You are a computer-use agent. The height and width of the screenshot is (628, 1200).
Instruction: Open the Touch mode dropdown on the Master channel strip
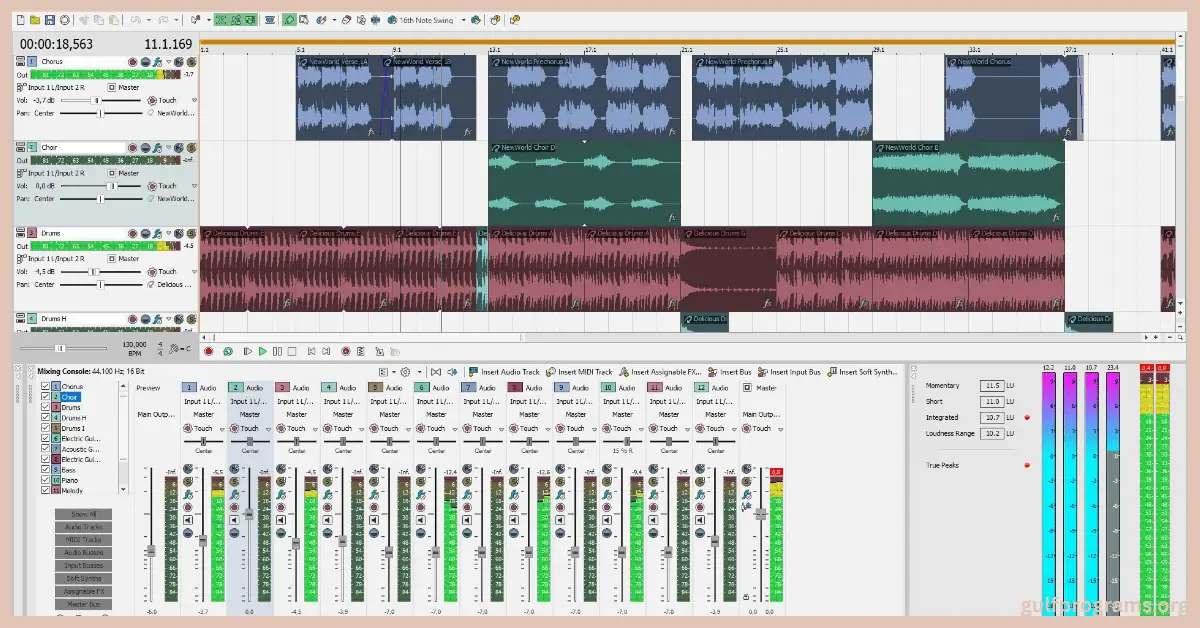click(781, 428)
